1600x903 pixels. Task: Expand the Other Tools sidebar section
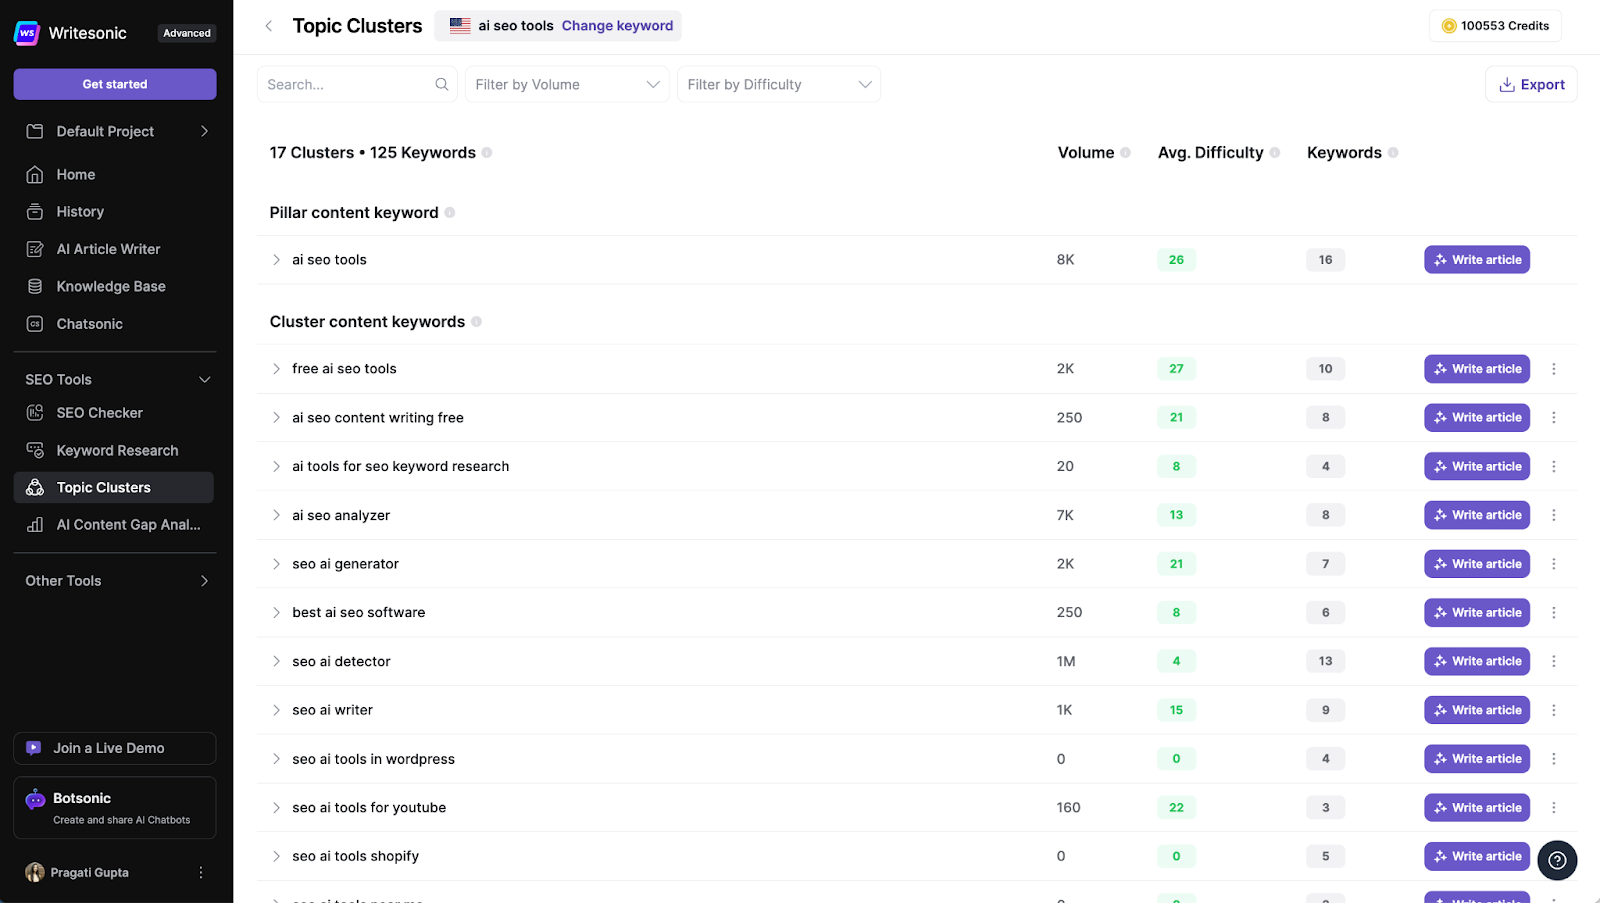204,581
